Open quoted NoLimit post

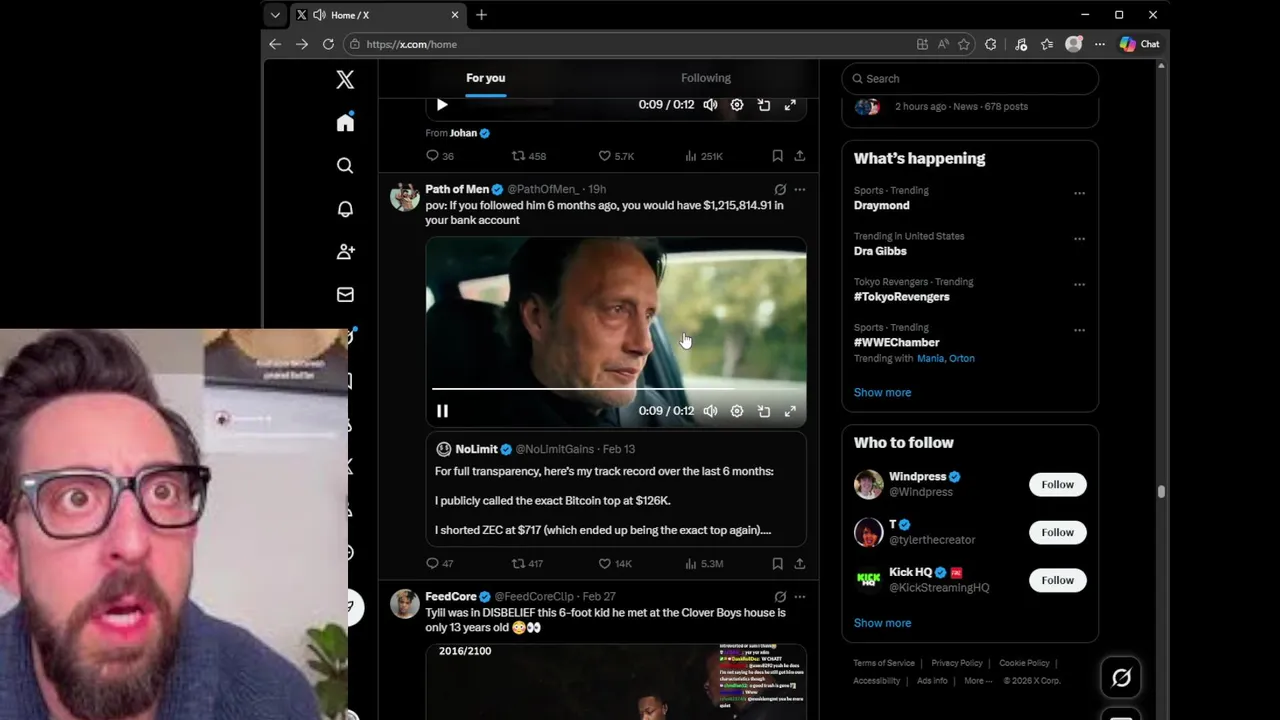(x=616, y=489)
